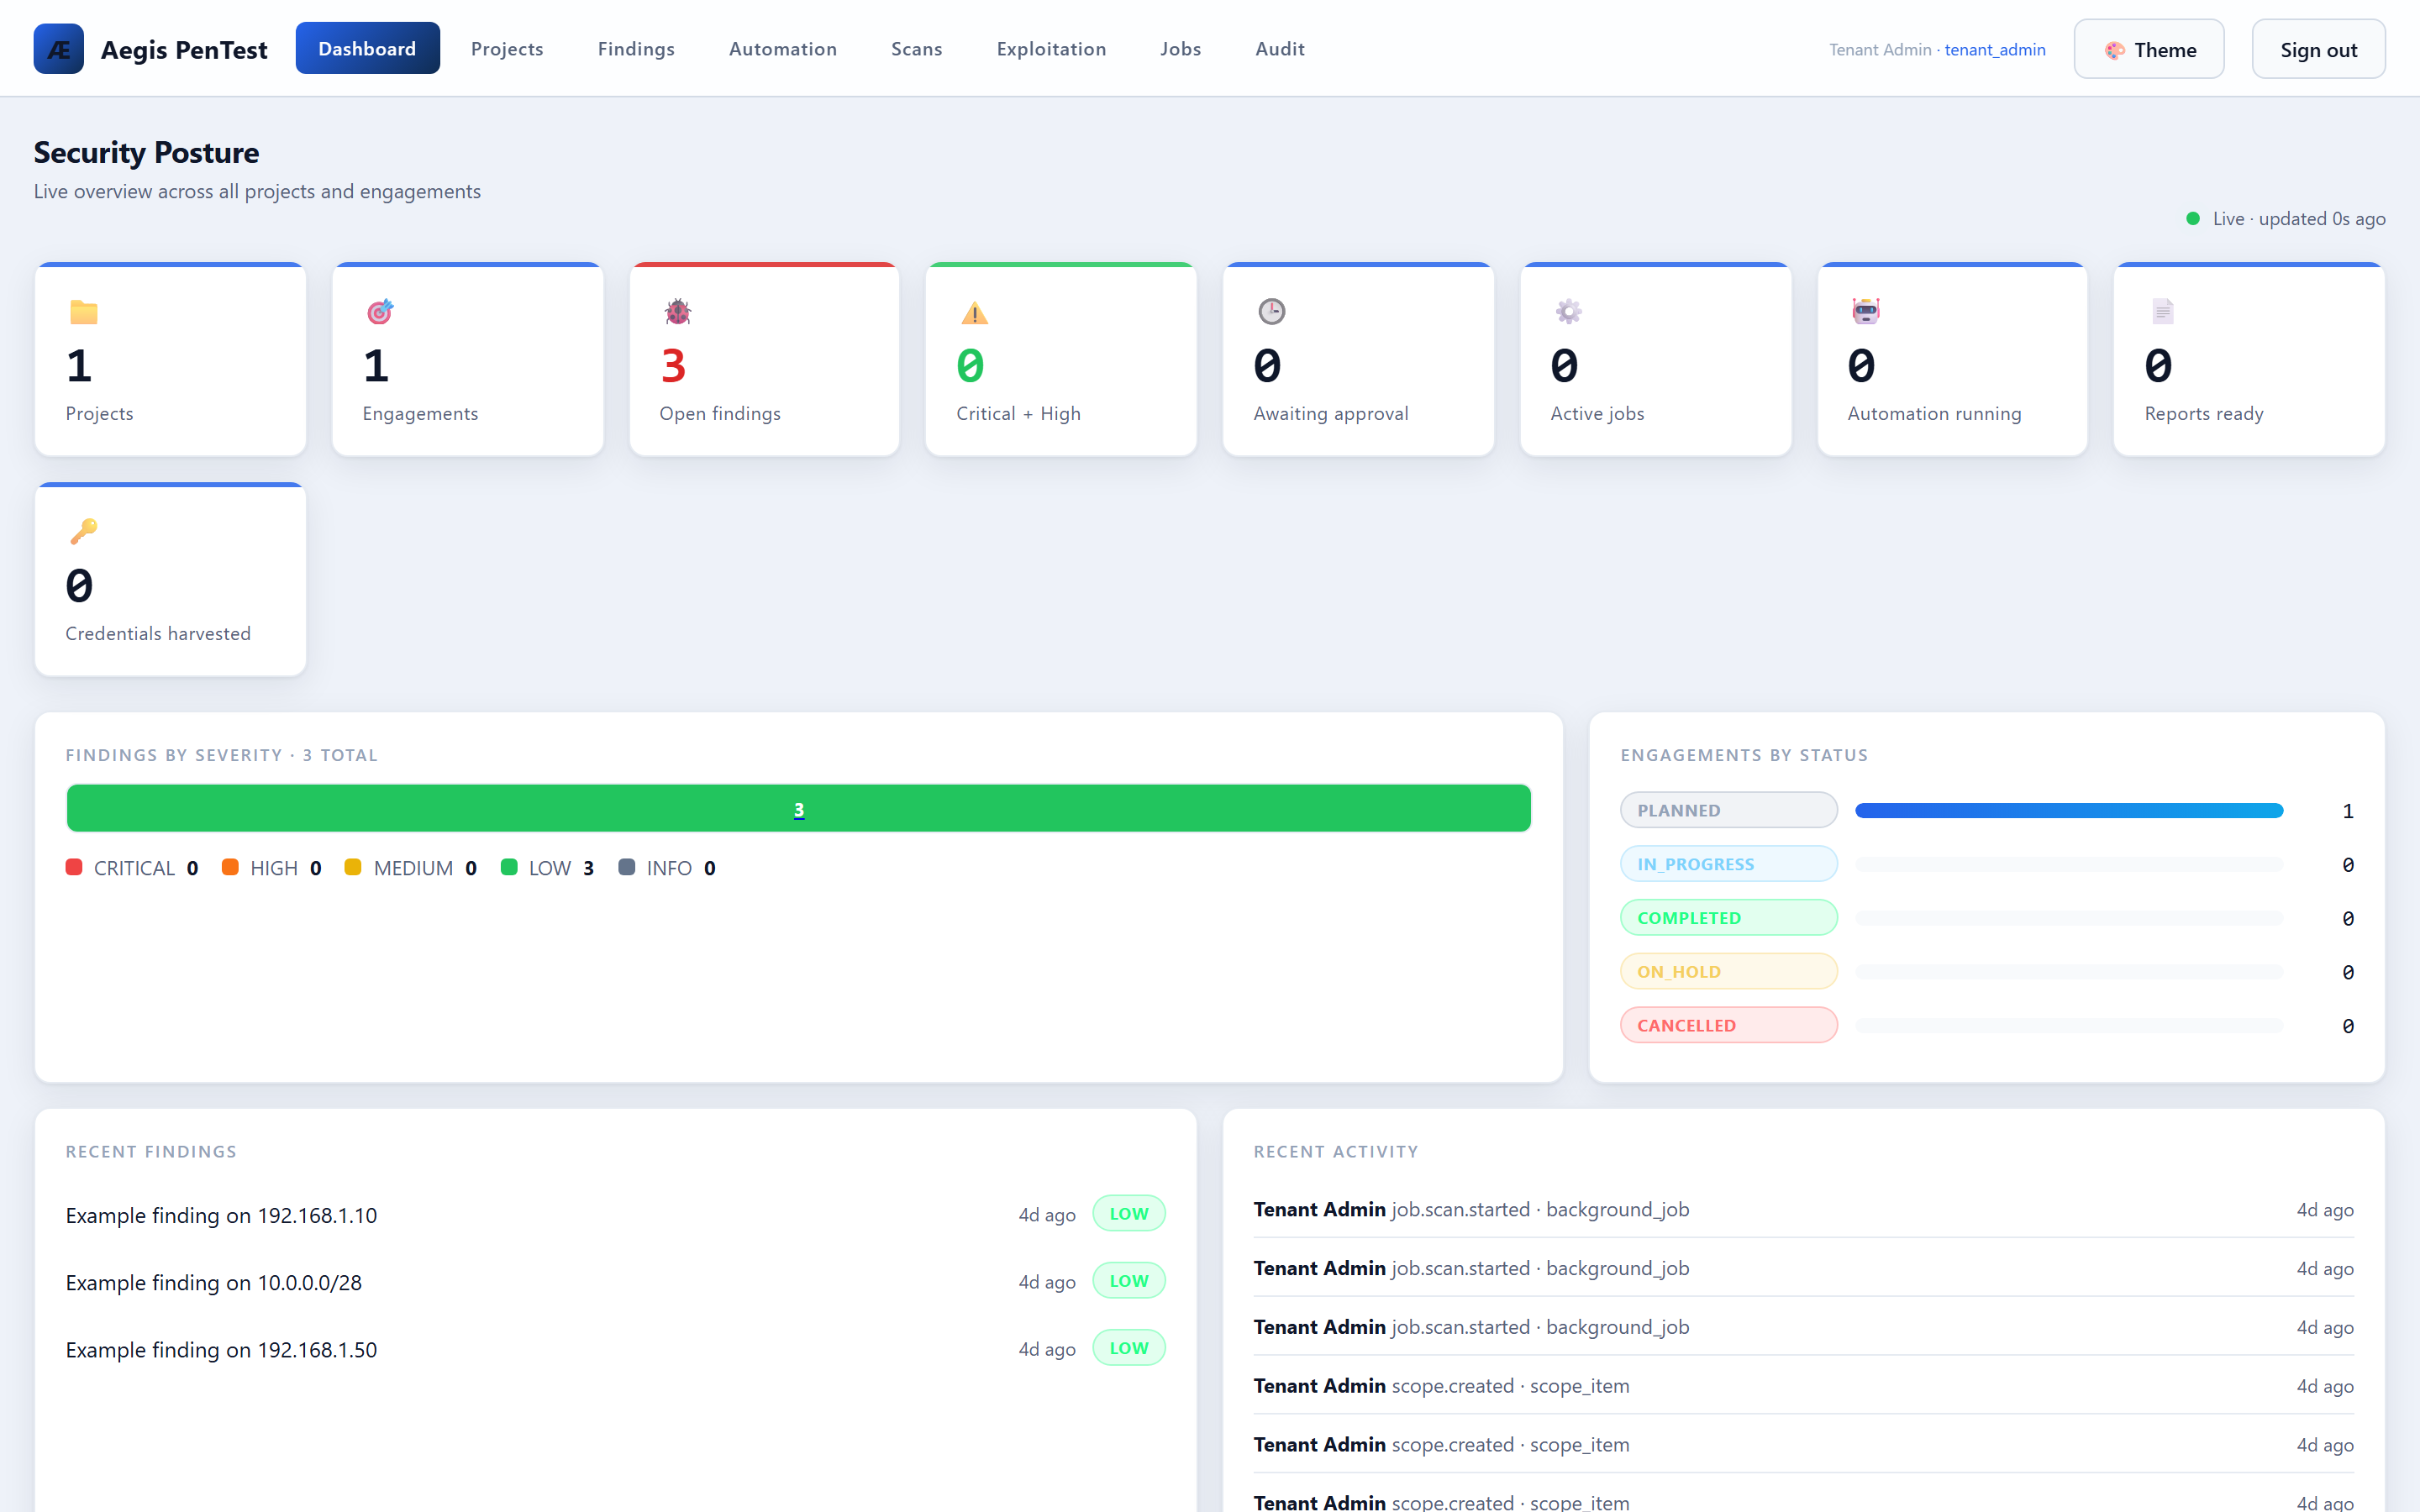
Task: Click the key icon on Credentials harvested card
Action: [x=84, y=532]
